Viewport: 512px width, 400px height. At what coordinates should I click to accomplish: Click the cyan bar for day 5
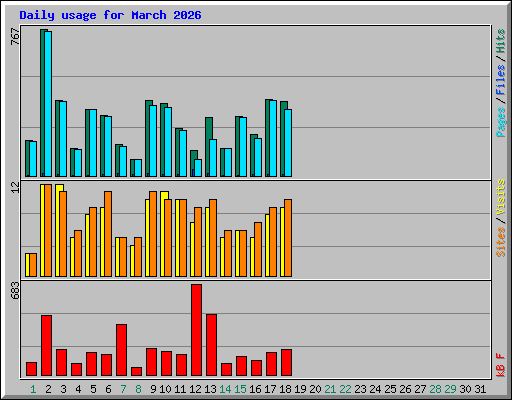click(x=93, y=143)
